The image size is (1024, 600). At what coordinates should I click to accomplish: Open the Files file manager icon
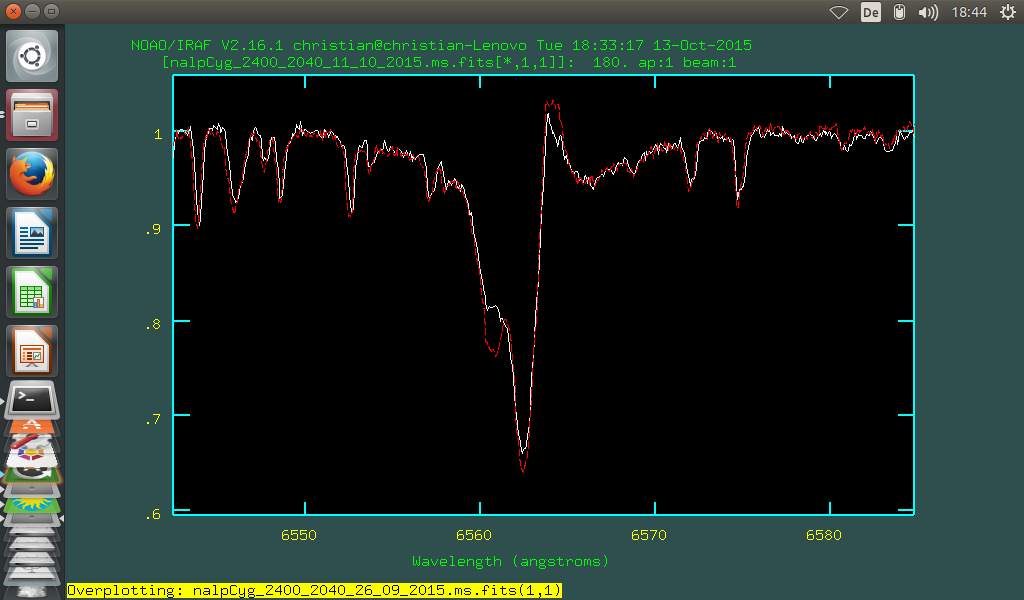pos(32,114)
